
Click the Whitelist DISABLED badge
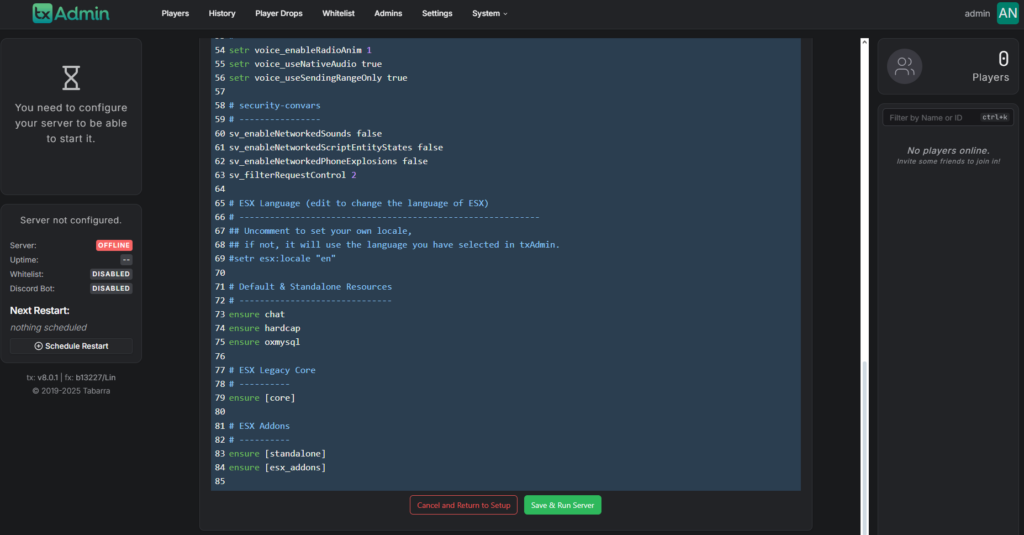click(x=111, y=274)
